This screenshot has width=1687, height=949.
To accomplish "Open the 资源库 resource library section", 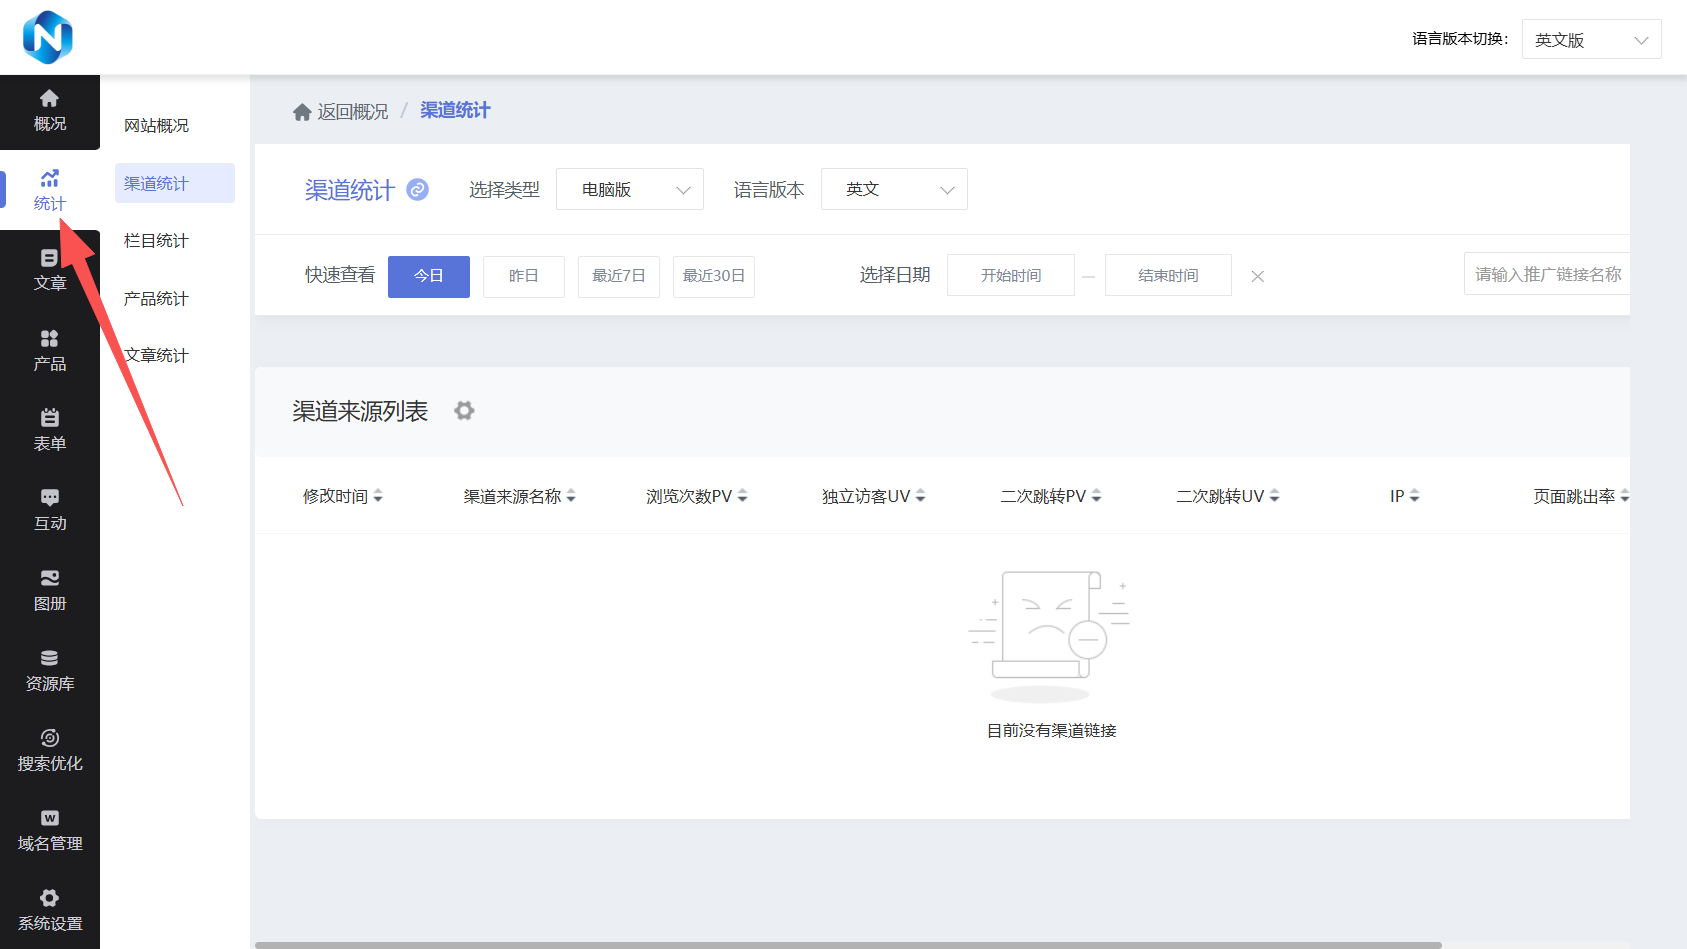I will pos(49,670).
